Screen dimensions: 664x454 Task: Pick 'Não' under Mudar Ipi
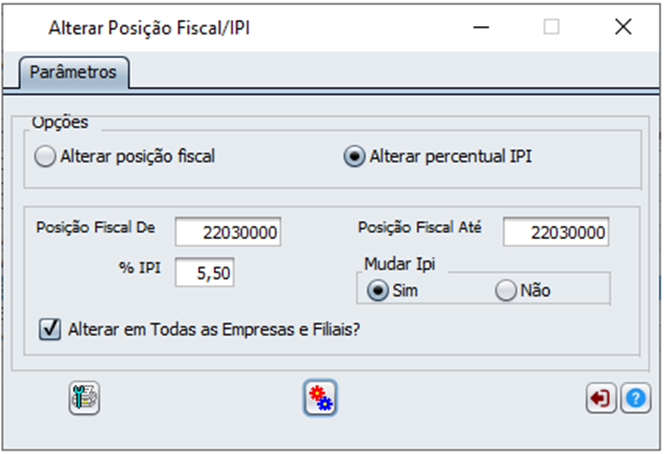coord(506,290)
